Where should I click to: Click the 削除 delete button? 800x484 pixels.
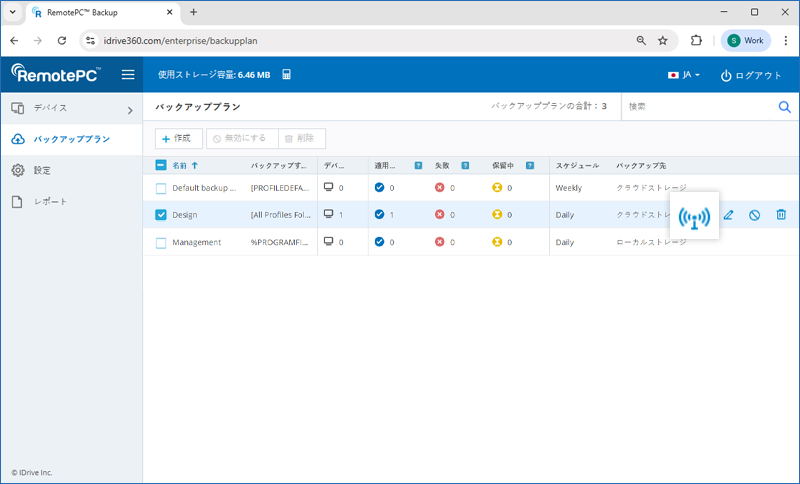pos(302,138)
